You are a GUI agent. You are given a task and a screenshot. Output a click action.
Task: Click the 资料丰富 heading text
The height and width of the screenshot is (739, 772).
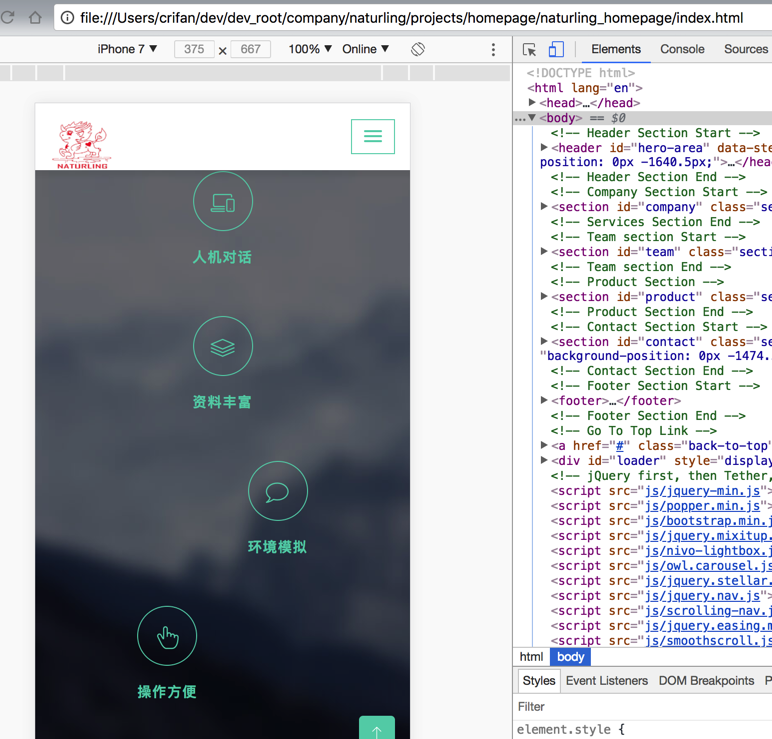point(222,402)
